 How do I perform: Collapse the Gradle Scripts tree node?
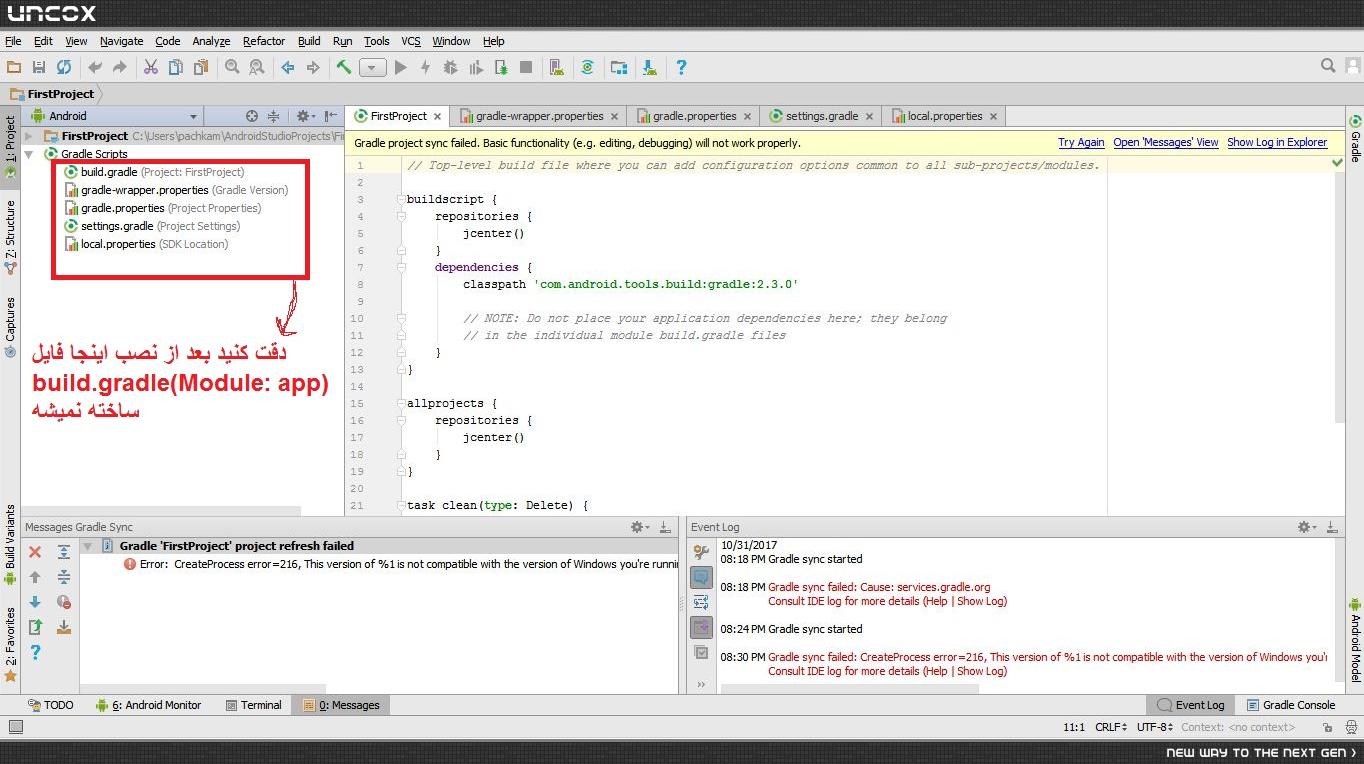(29, 154)
